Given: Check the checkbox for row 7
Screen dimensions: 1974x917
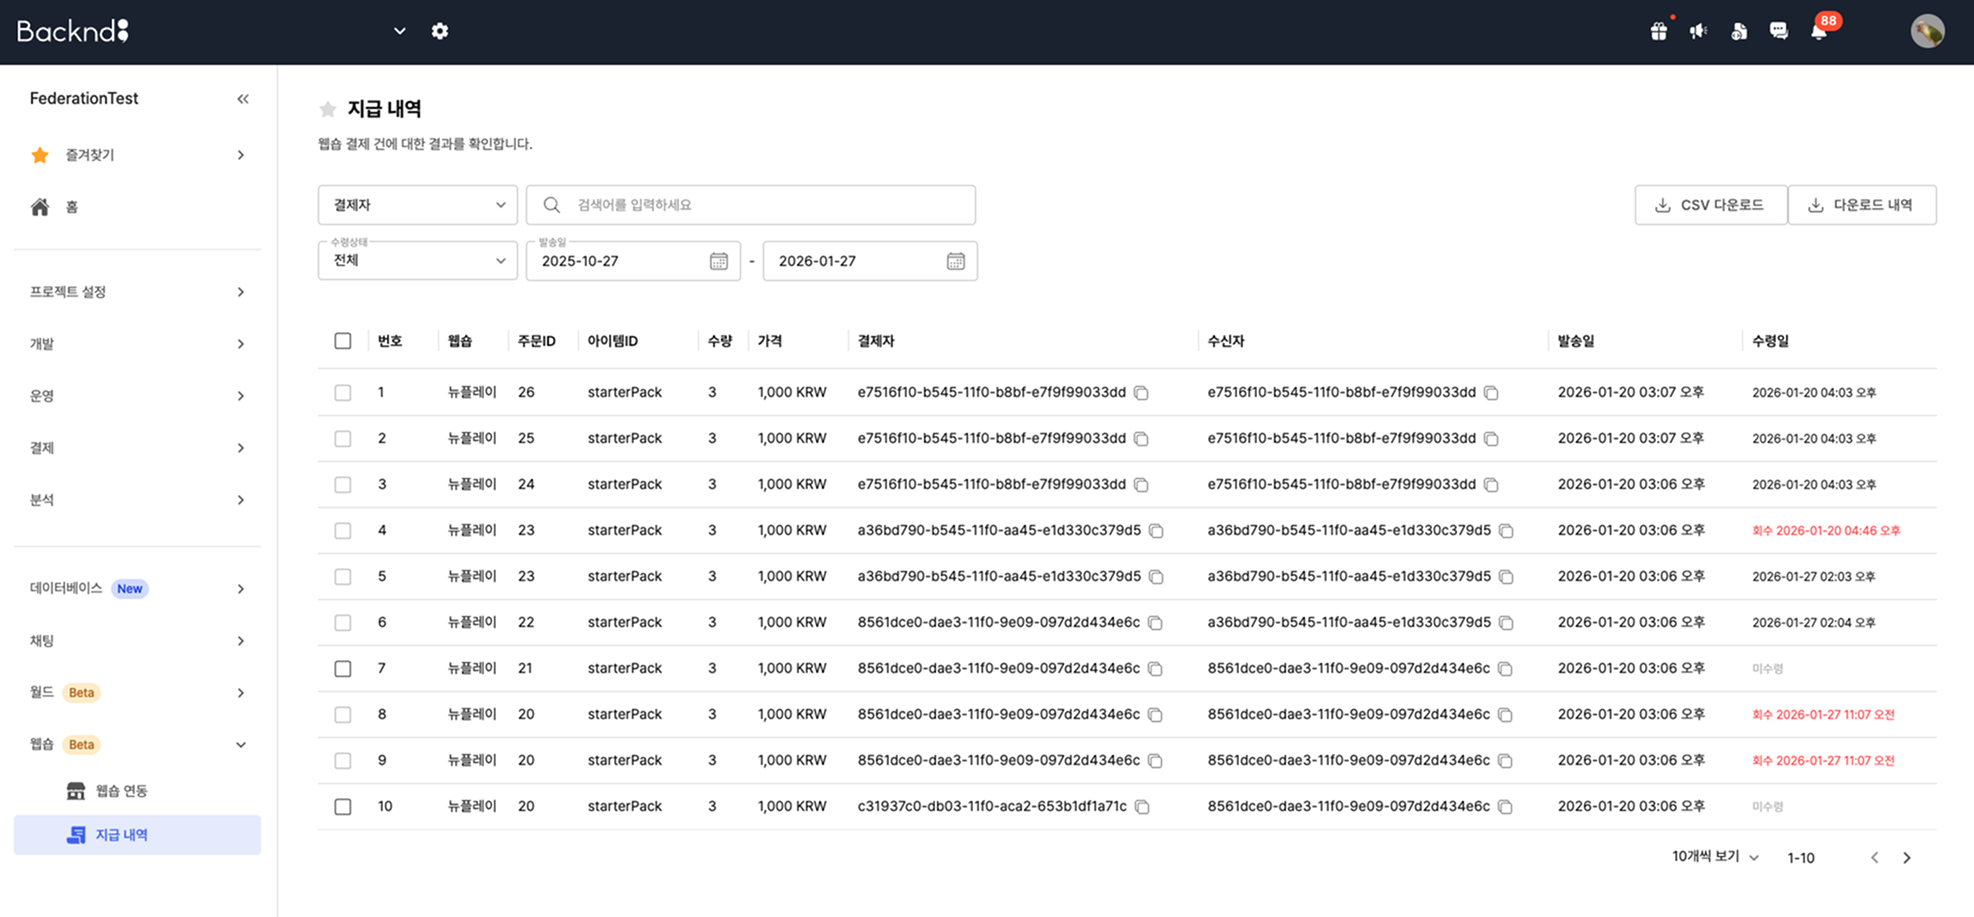Looking at the screenshot, I should pyautogui.click(x=343, y=669).
